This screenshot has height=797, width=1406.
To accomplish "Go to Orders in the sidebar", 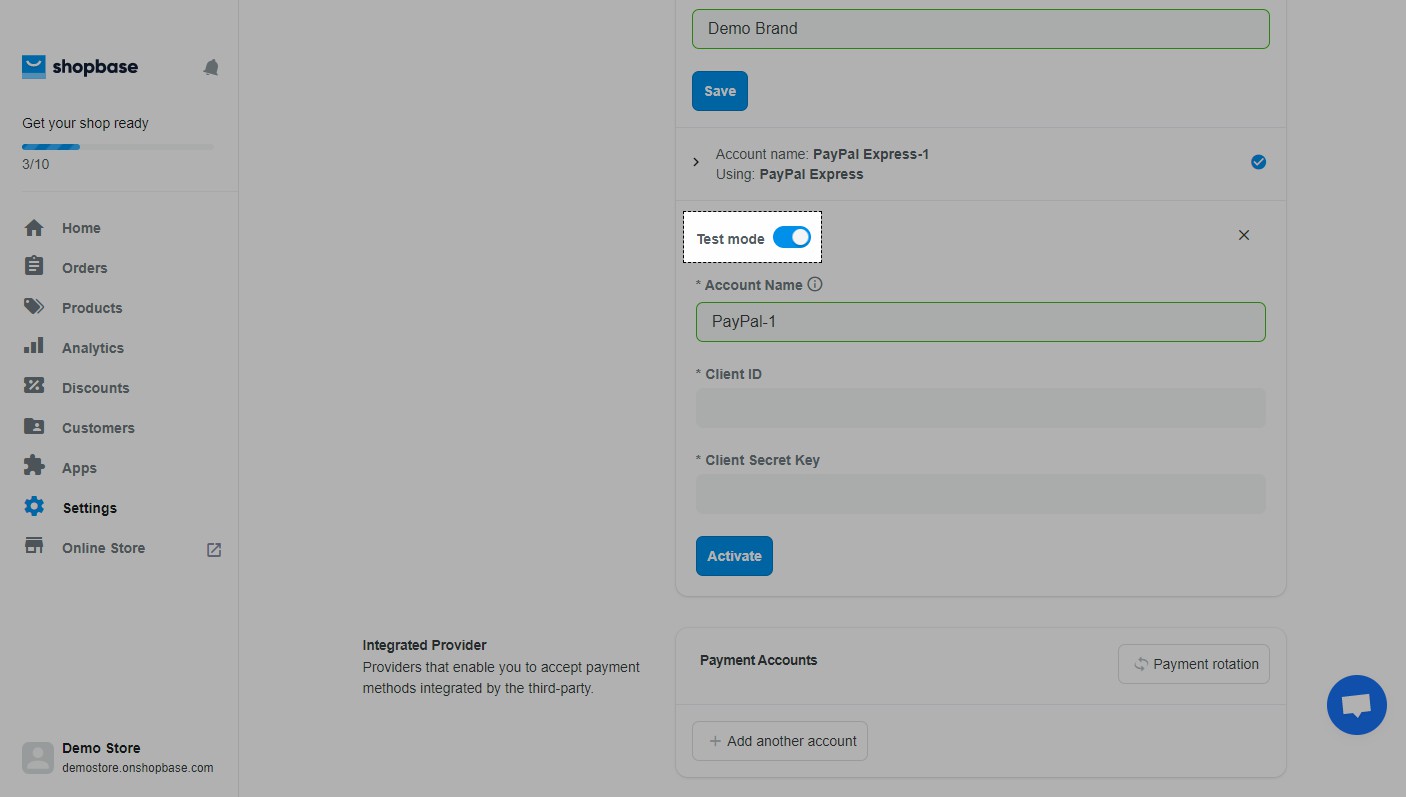I will coord(84,268).
